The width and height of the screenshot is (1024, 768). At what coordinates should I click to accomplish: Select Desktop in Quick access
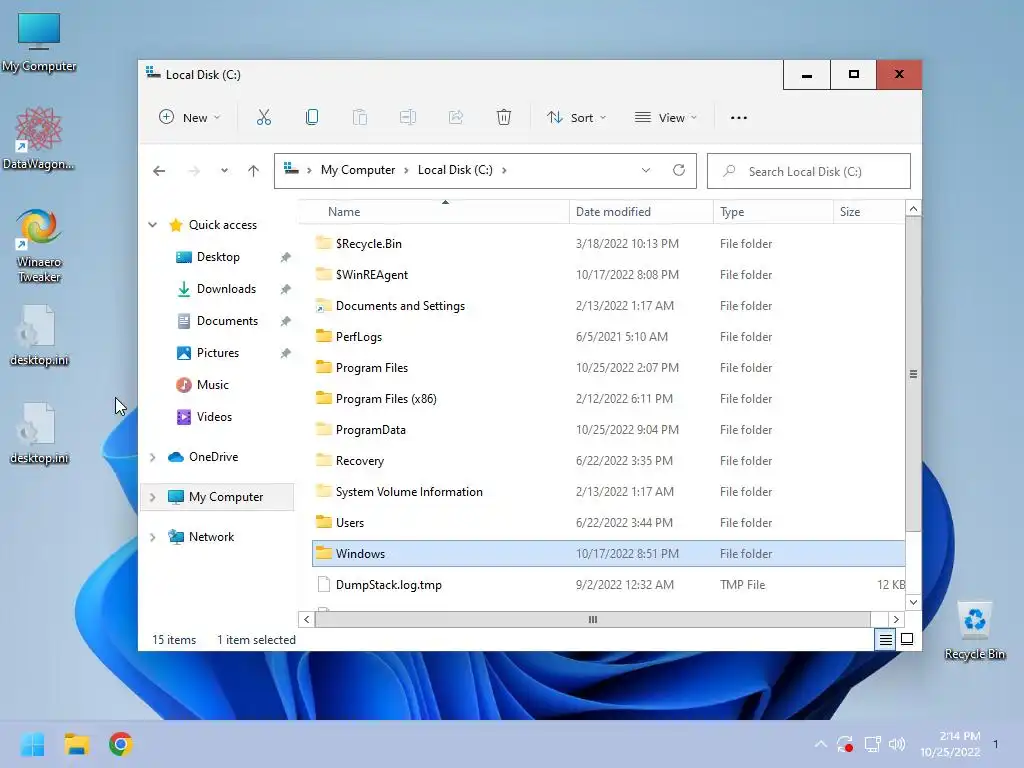218,257
